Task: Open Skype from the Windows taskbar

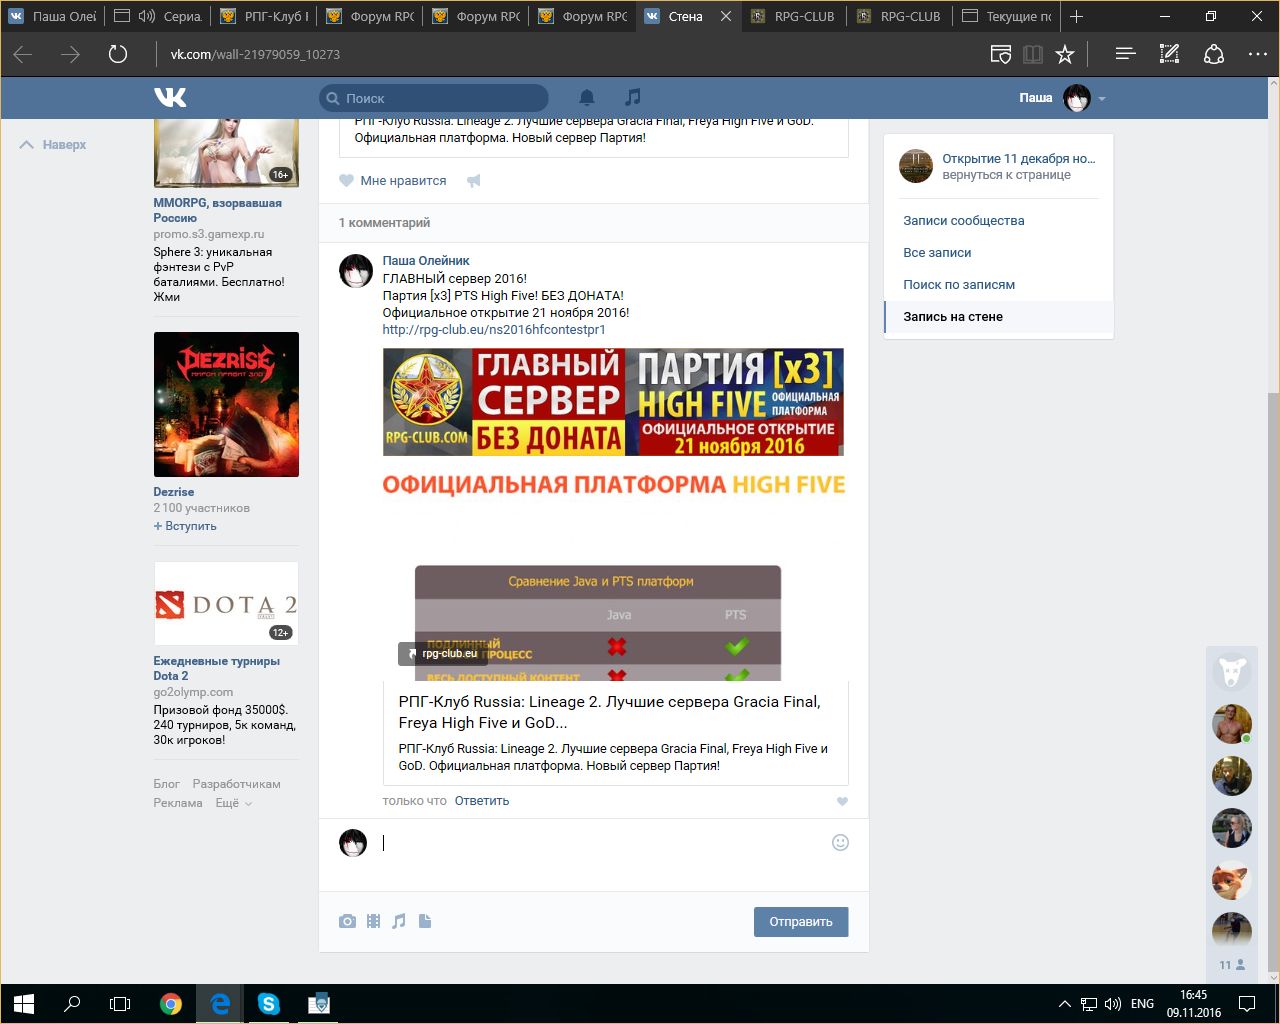Action: pos(269,1003)
